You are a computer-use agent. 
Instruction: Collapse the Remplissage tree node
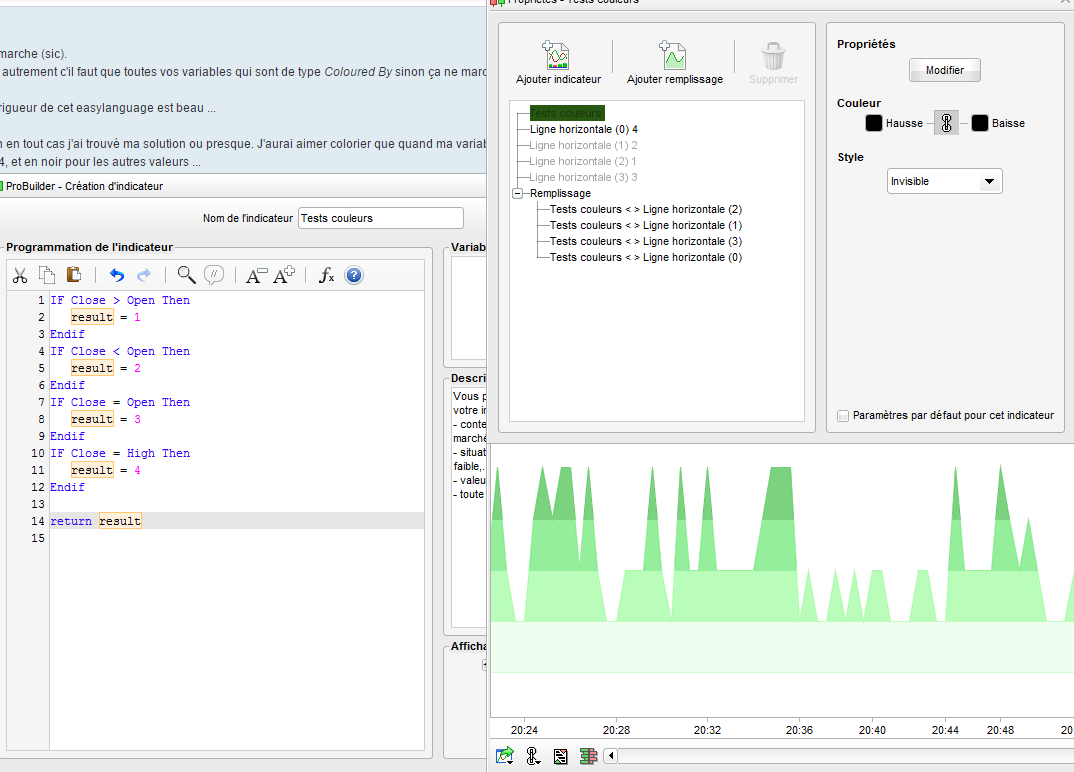(x=517, y=194)
